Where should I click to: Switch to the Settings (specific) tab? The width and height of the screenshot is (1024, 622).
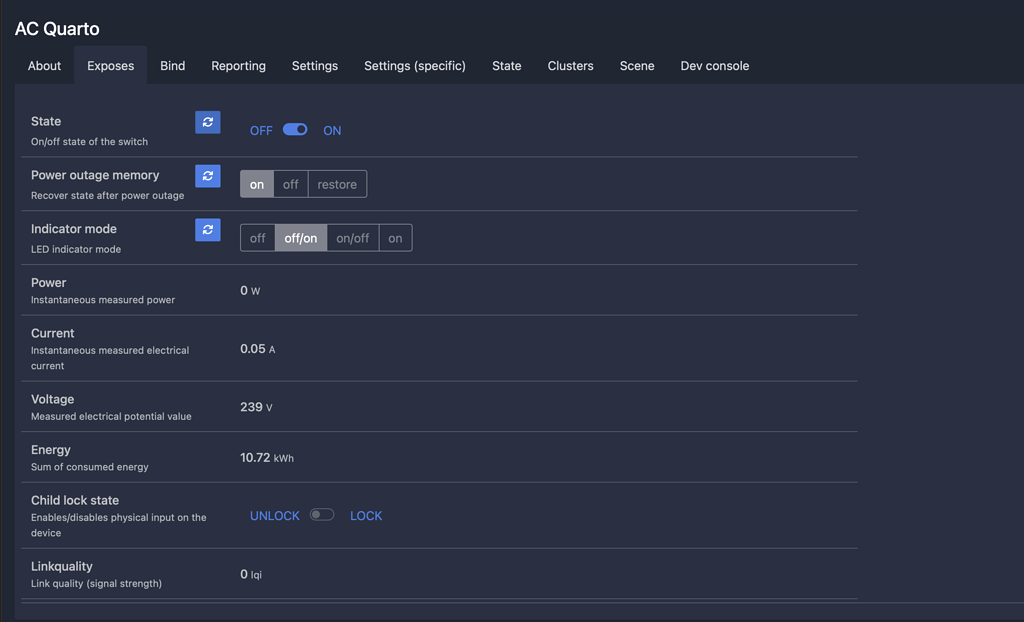click(x=415, y=65)
